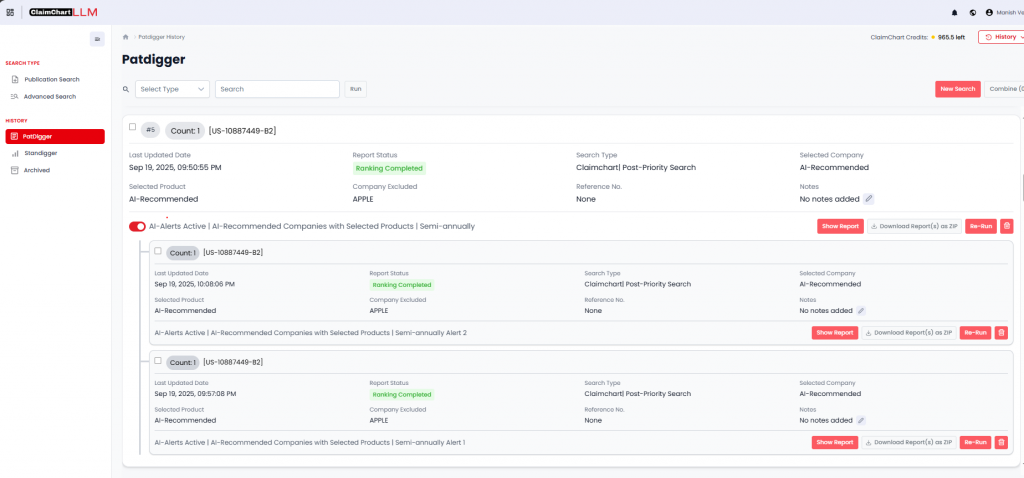Delete search #5 using trash icon

coord(1006,226)
